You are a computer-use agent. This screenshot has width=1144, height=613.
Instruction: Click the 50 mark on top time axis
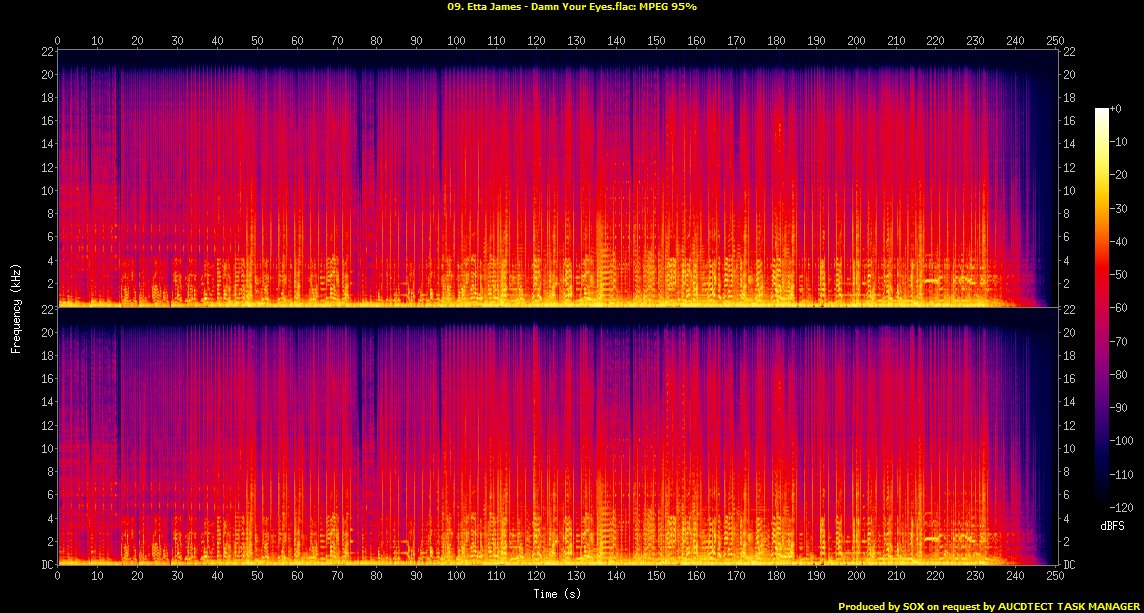(257, 41)
